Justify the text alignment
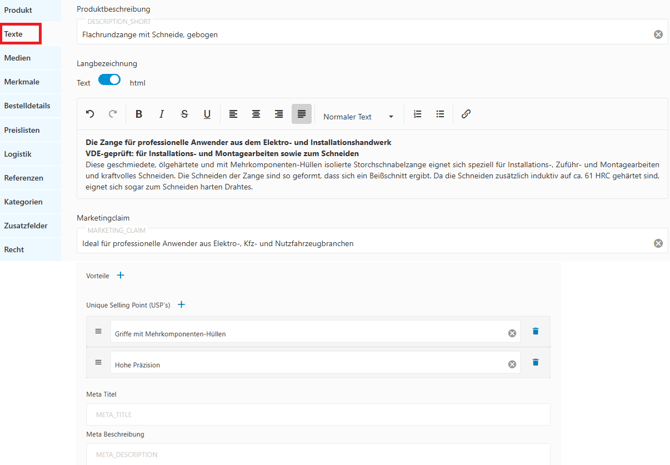The image size is (670, 465). tap(301, 115)
